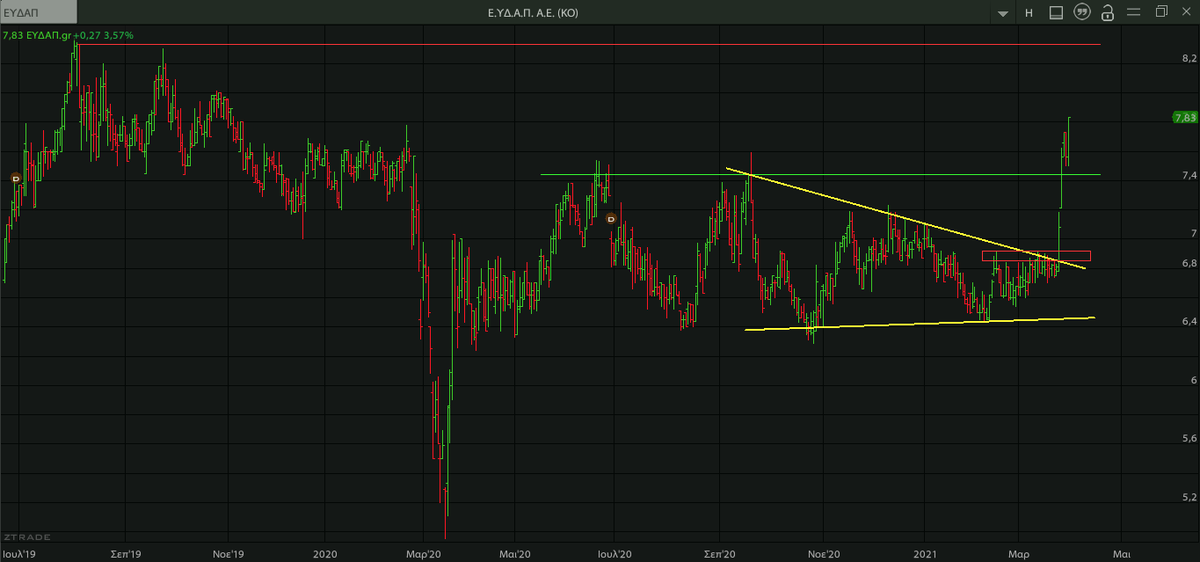Click the Μαι date label at far right
Viewport: 1200px width, 562px height.
tap(1122, 552)
